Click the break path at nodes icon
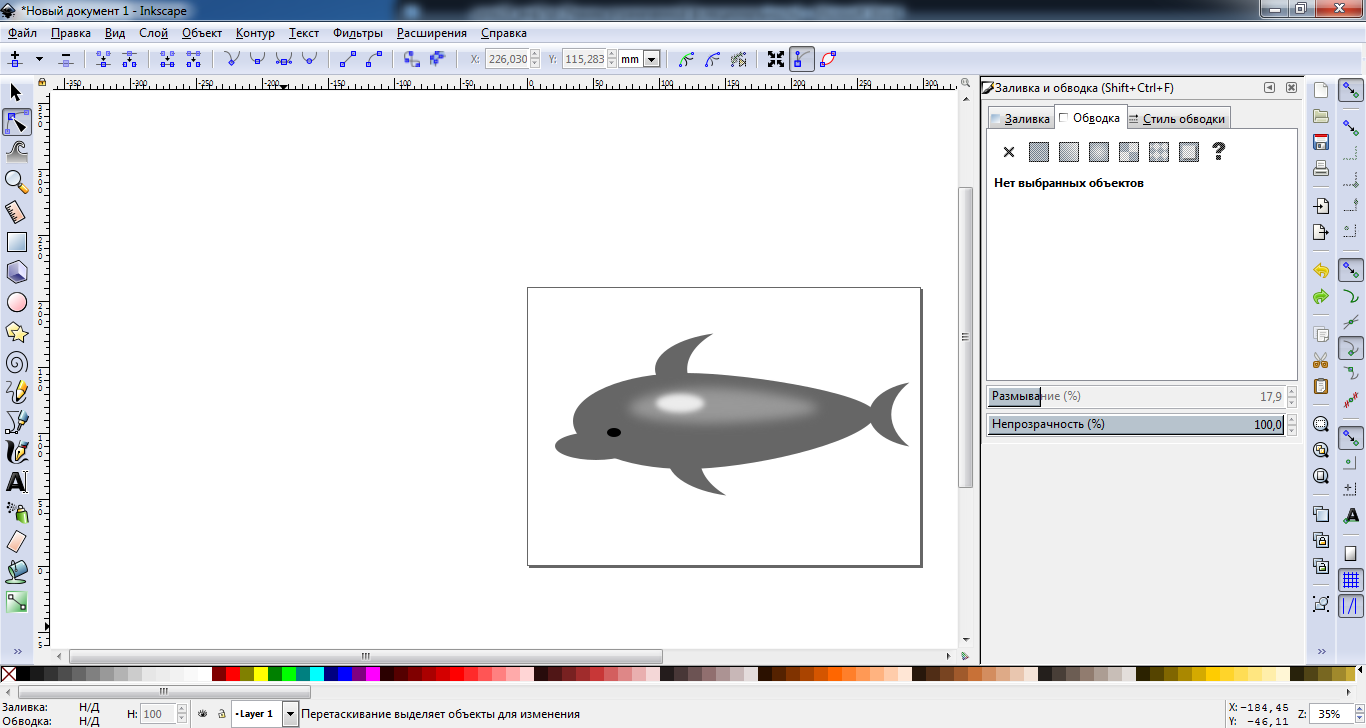 click(x=128, y=59)
